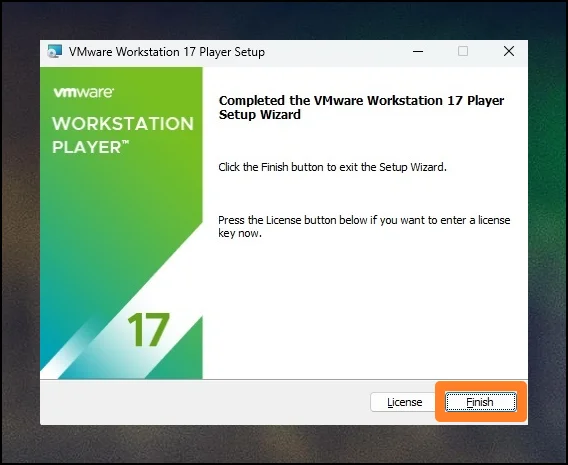Click the teal triangle at banner bottom
Screen dimensions: 568x465
[x=179, y=355]
